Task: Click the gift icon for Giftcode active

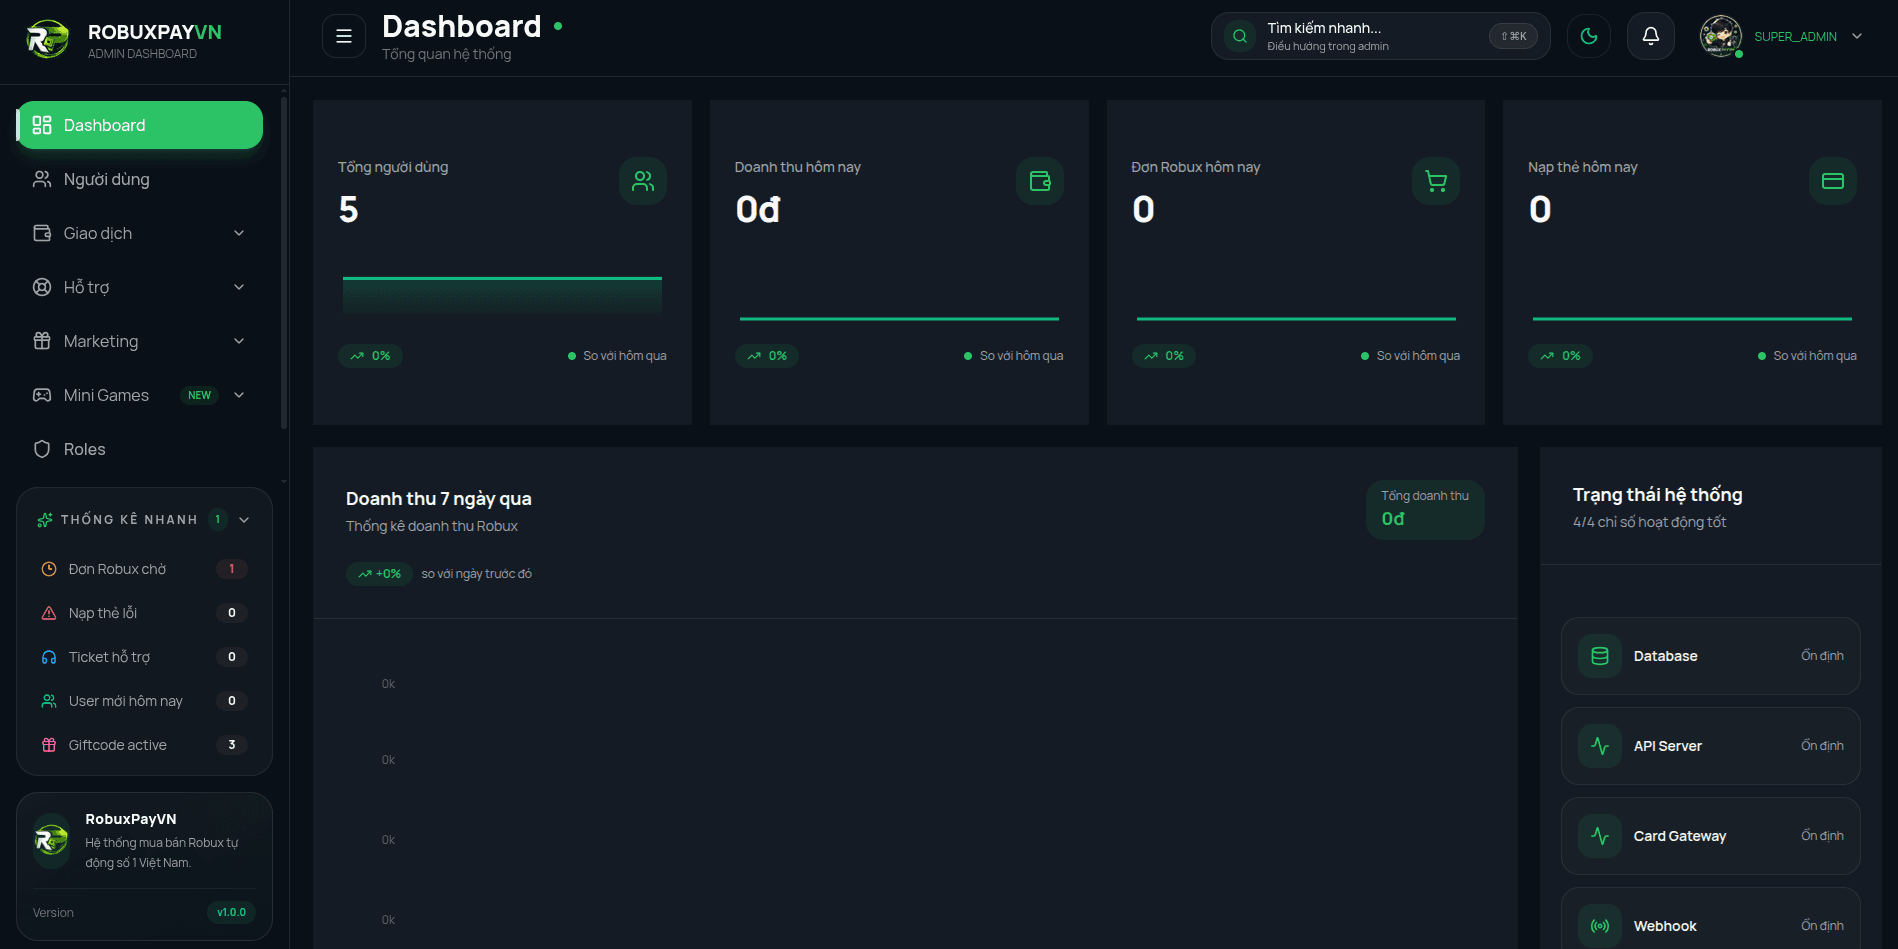Action: [49, 745]
